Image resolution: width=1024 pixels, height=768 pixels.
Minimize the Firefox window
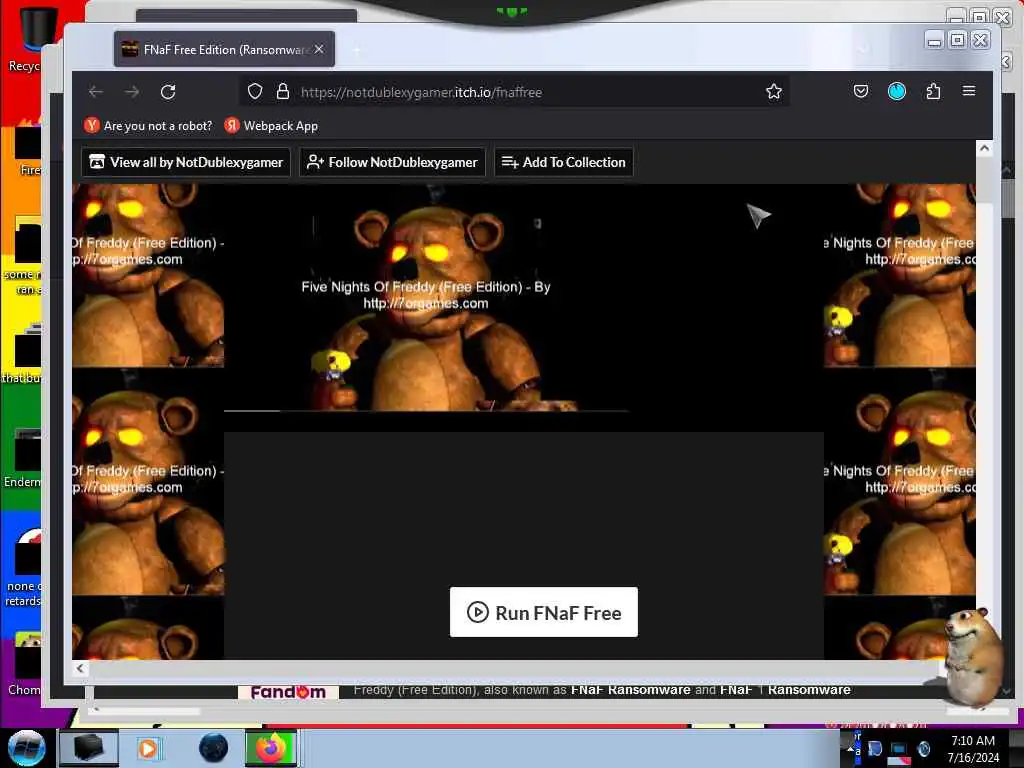coord(935,40)
